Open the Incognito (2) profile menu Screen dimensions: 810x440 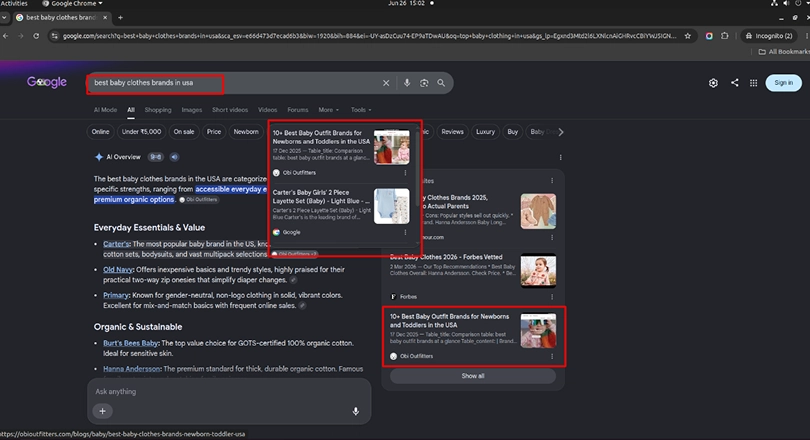(x=769, y=36)
